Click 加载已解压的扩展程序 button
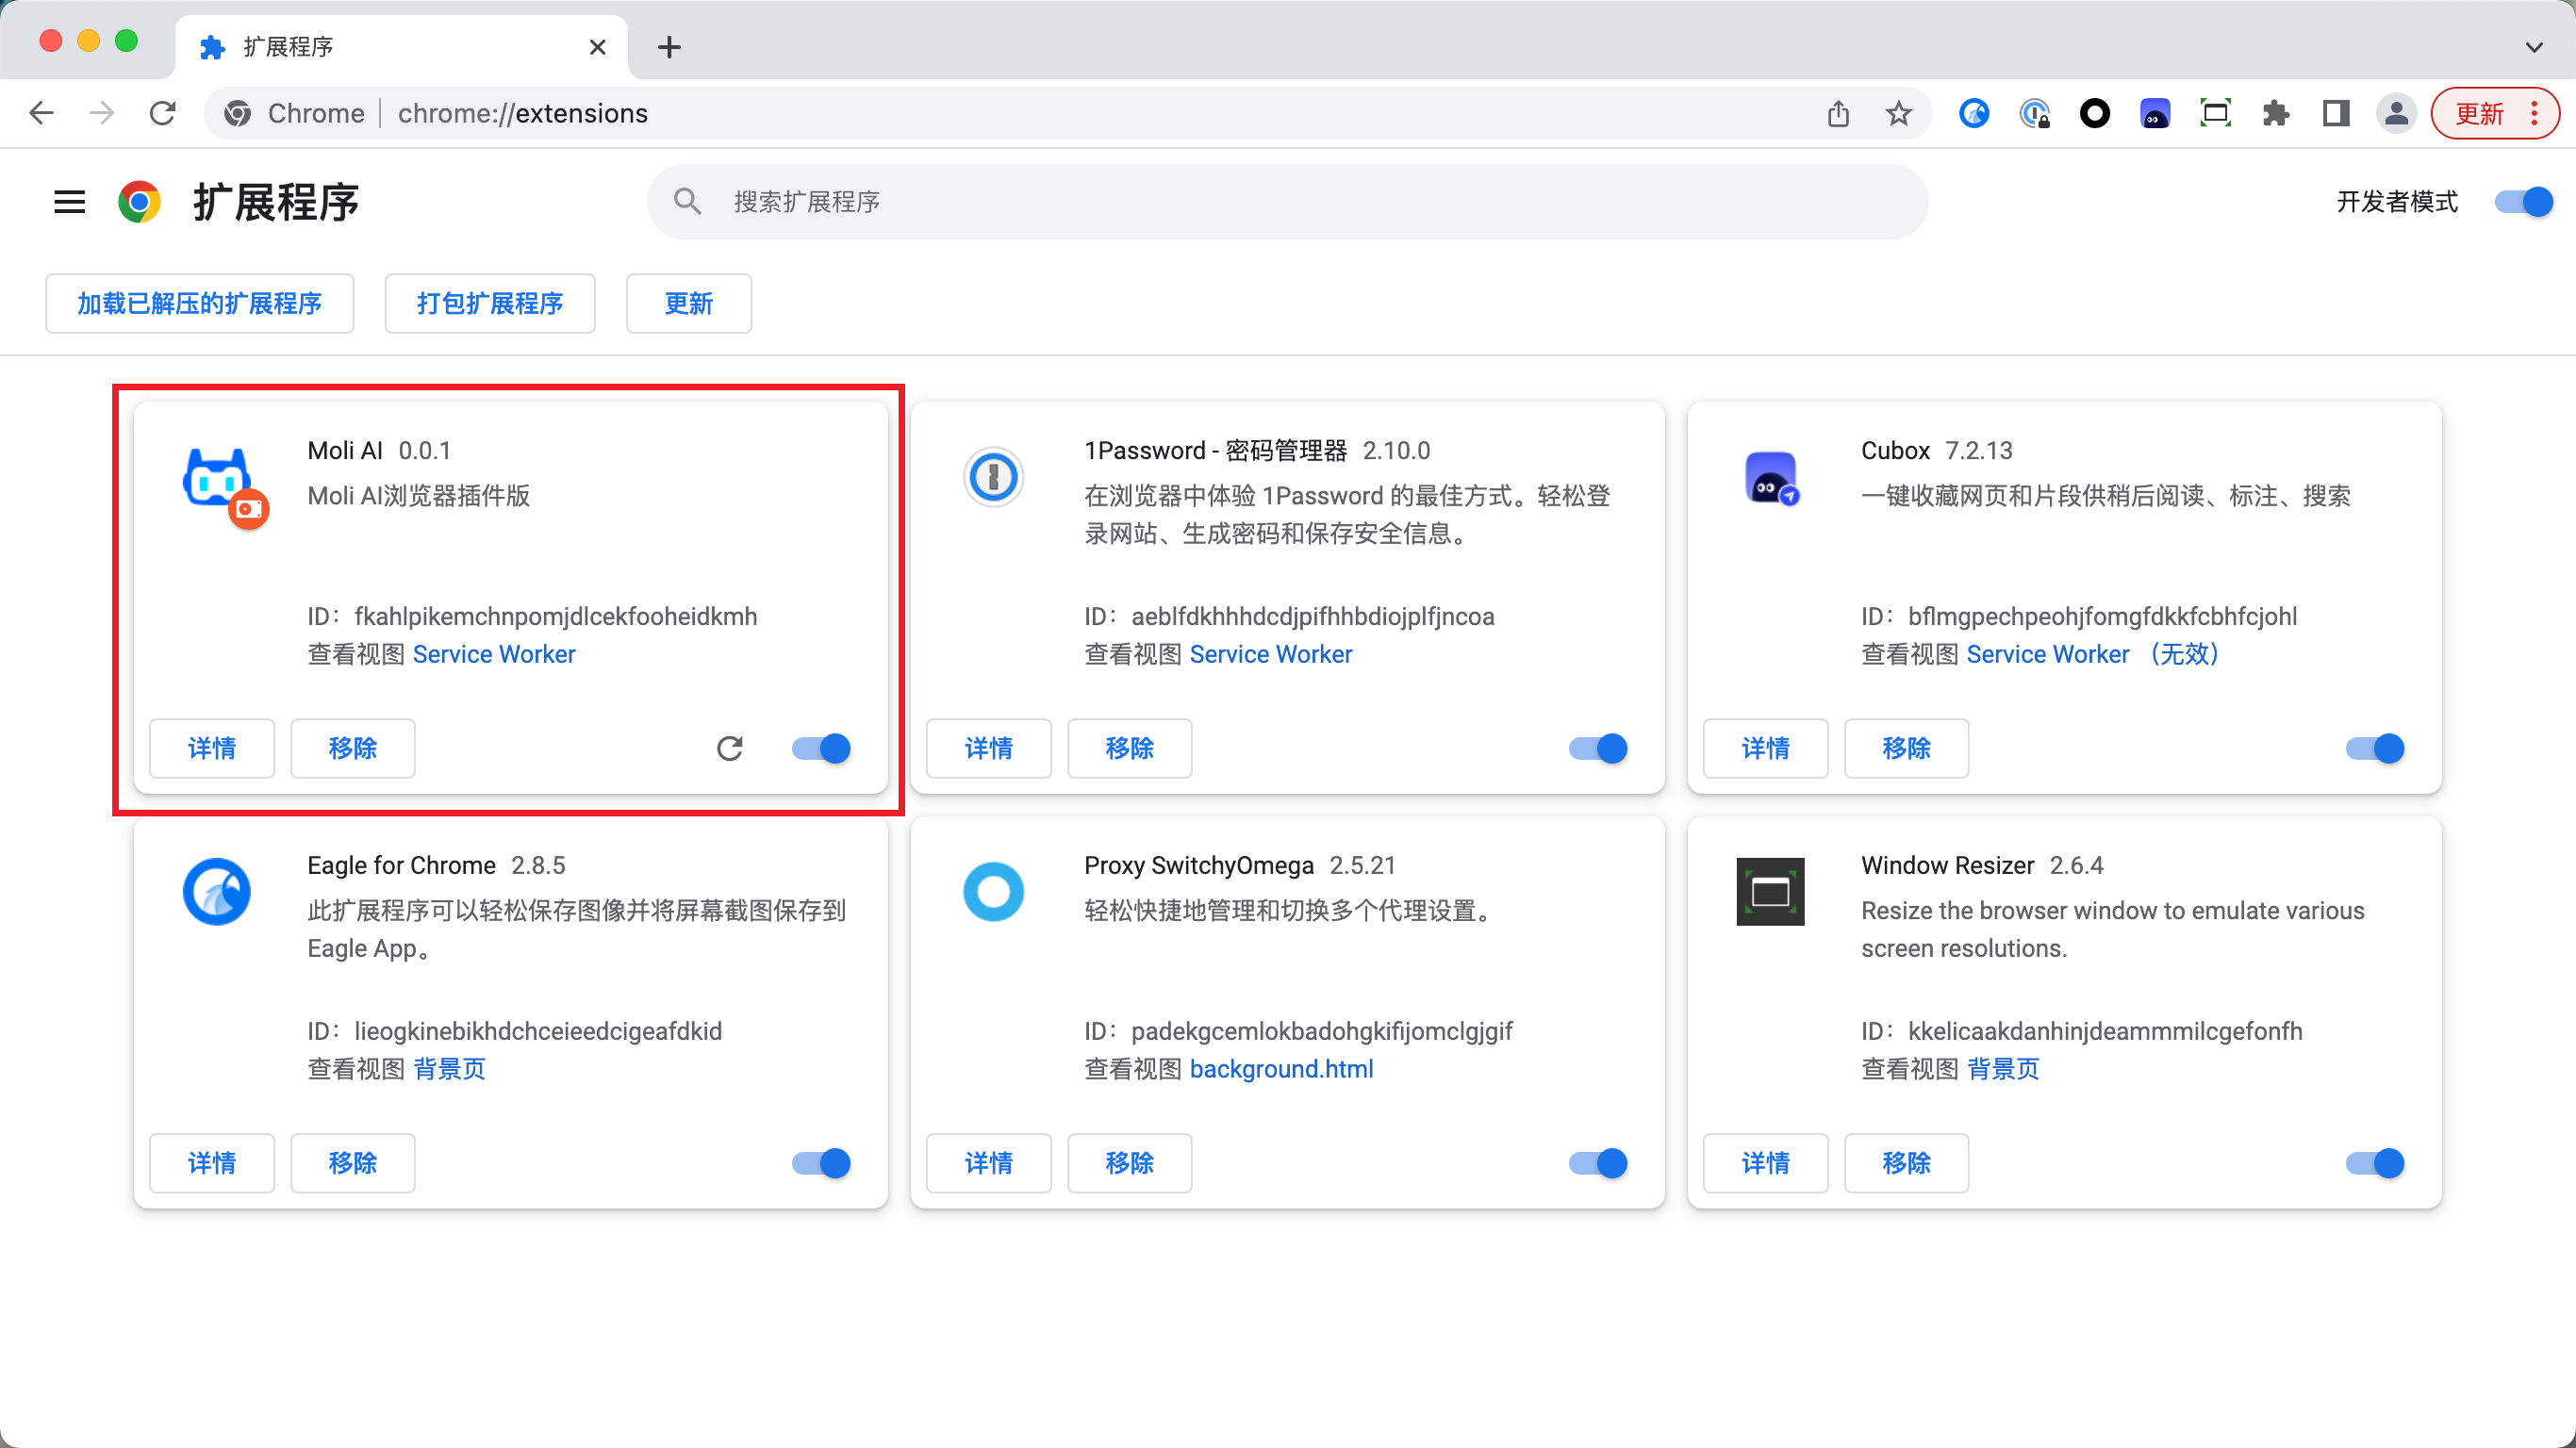The height and width of the screenshot is (1448, 2576). (199, 303)
